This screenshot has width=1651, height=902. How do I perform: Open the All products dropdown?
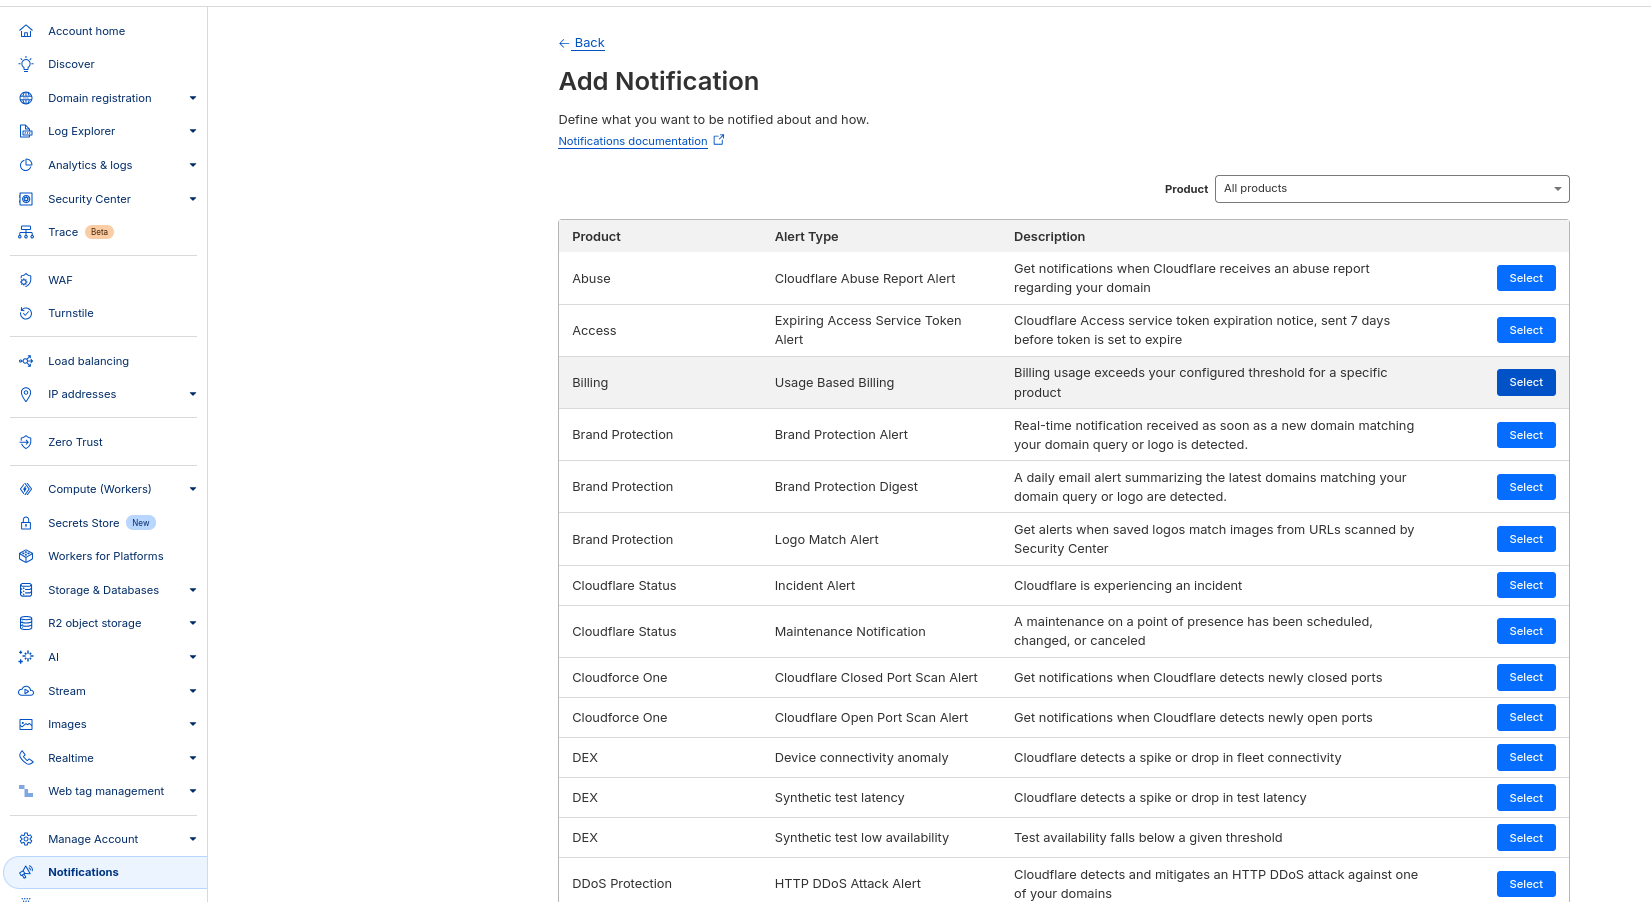click(x=1391, y=189)
